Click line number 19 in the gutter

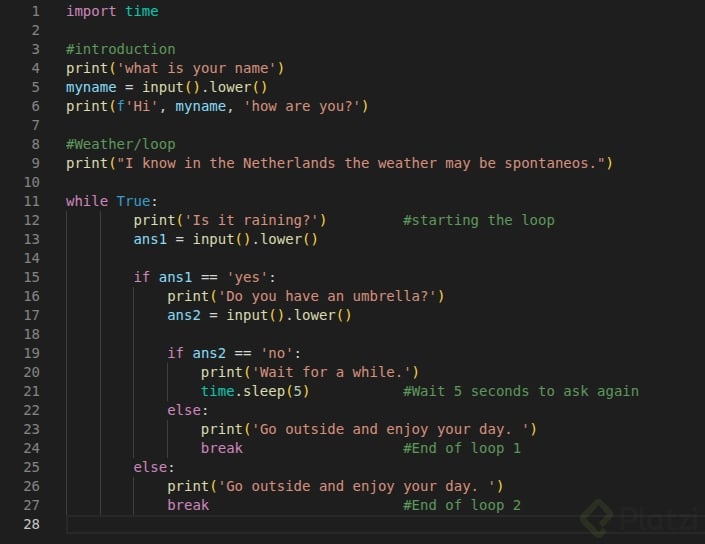click(x=31, y=353)
